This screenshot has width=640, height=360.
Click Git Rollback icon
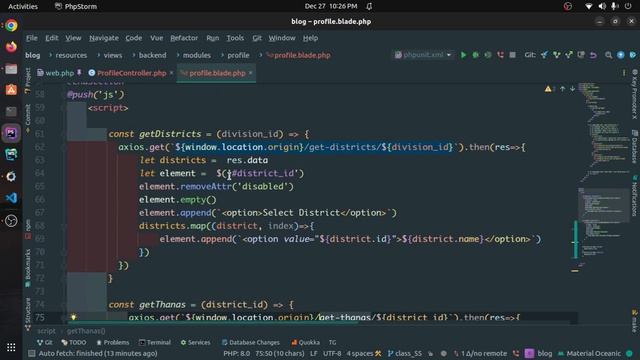click(x=593, y=55)
